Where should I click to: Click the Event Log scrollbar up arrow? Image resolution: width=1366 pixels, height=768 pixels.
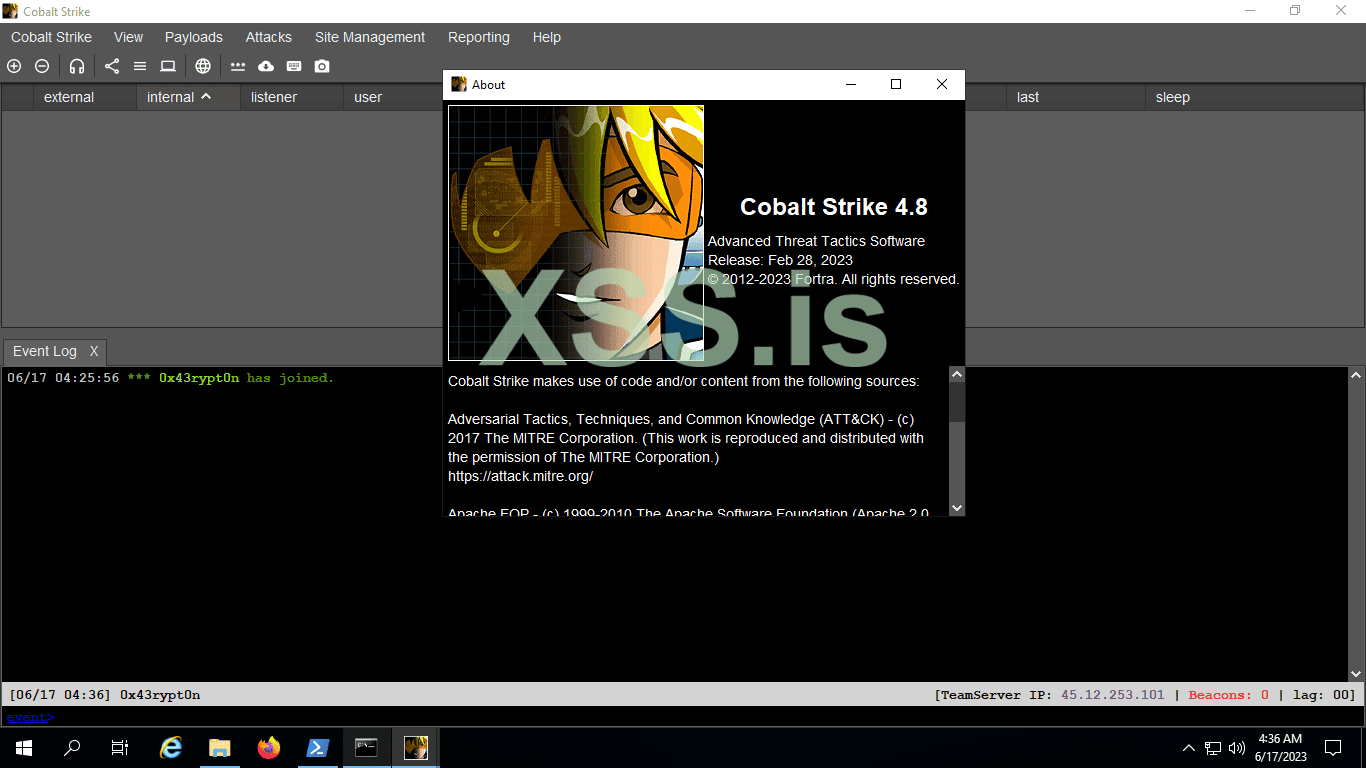pyautogui.click(x=1356, y=376)
